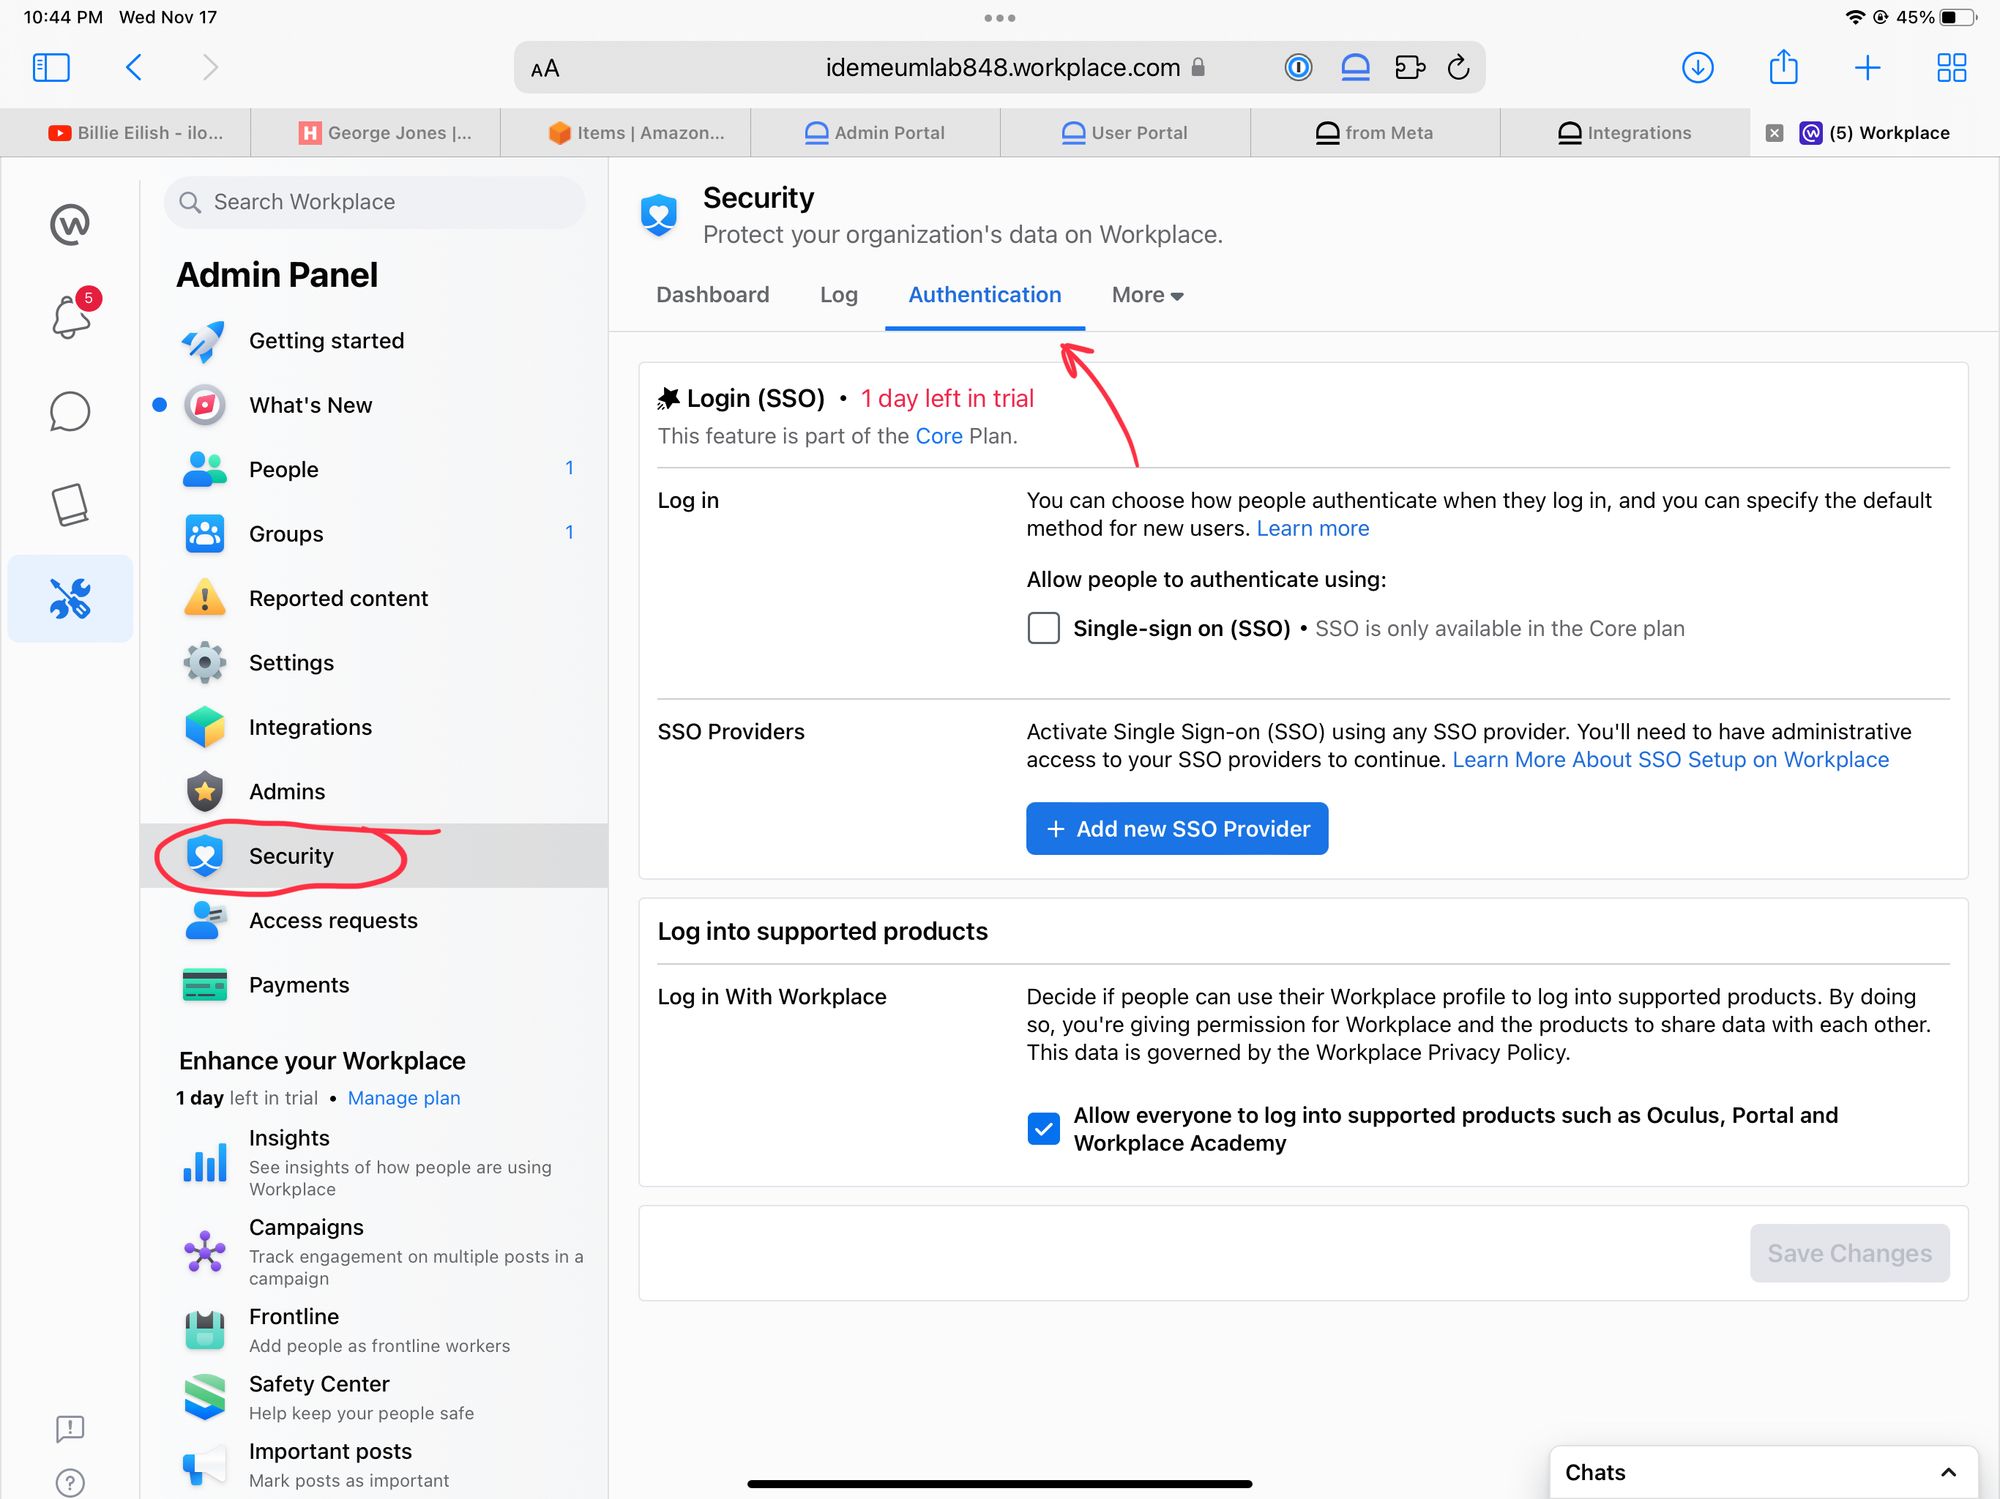Open Groups in Admin Panel
This screenshot has height=1499, width=2000.
[x=374, y=534]
